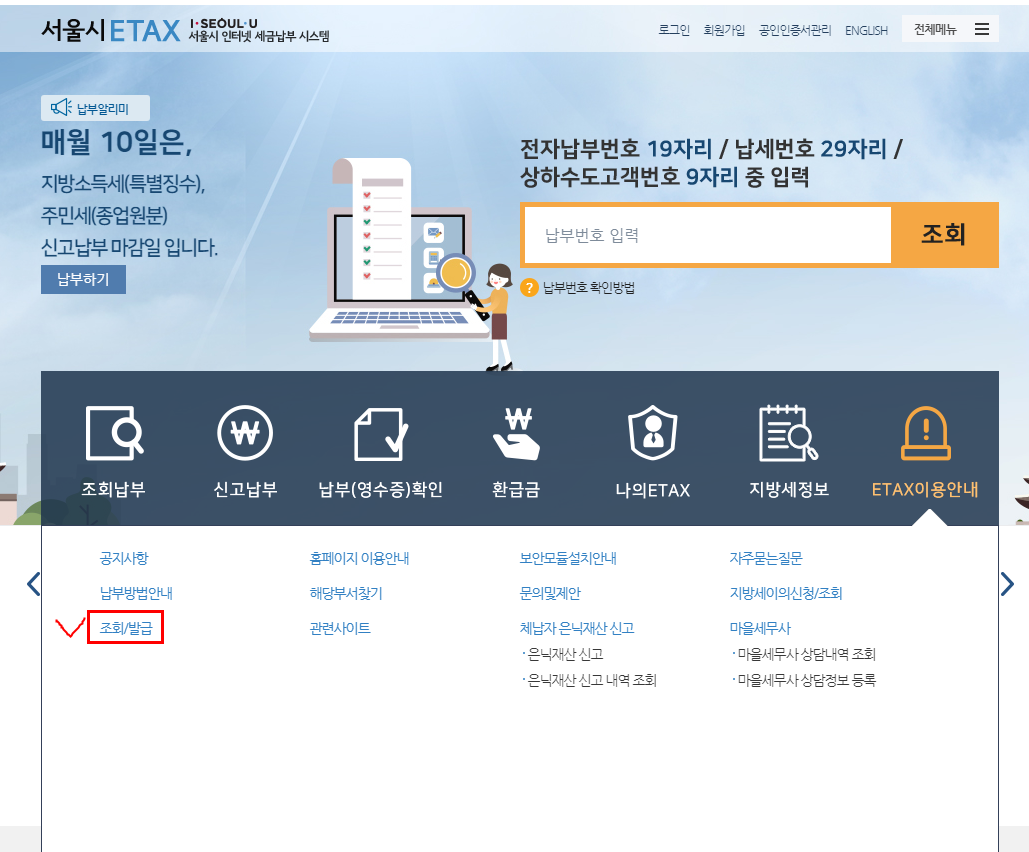
Task: Open the 해당부서찾기 link
Action: click(346, 593)
